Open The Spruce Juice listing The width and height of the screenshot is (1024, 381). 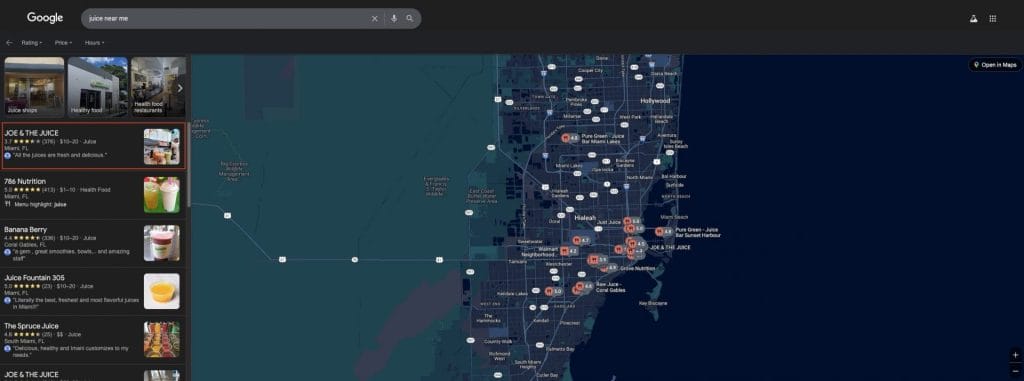[x=93, y=339]
